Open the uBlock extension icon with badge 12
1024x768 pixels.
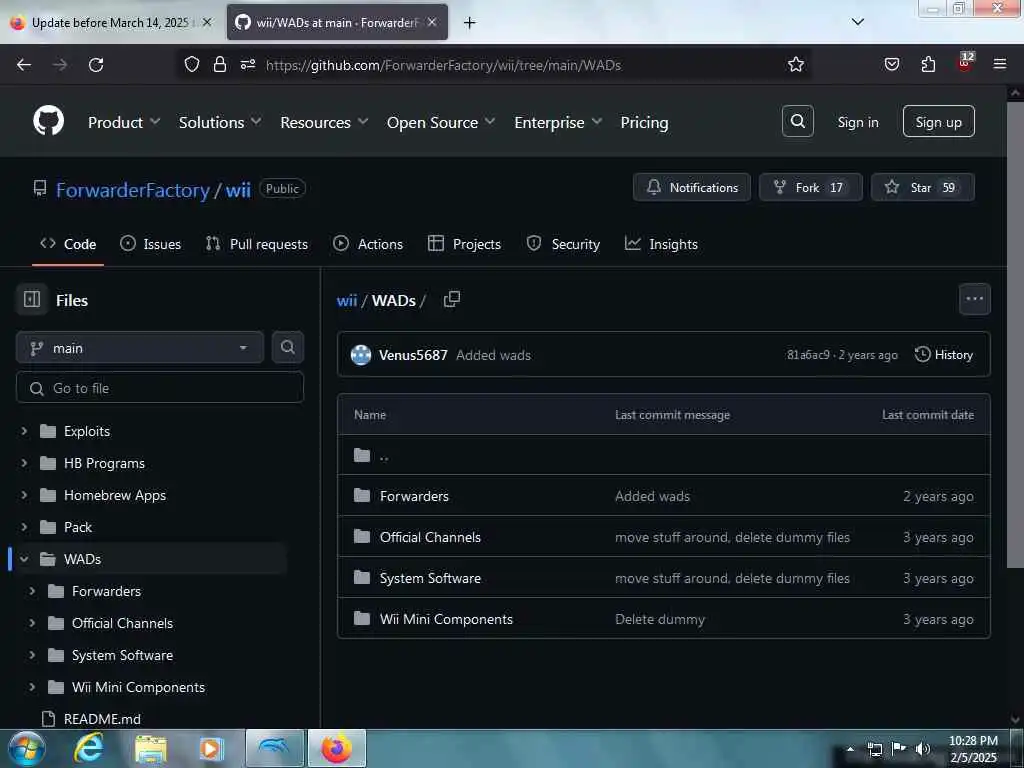point(965,63)
